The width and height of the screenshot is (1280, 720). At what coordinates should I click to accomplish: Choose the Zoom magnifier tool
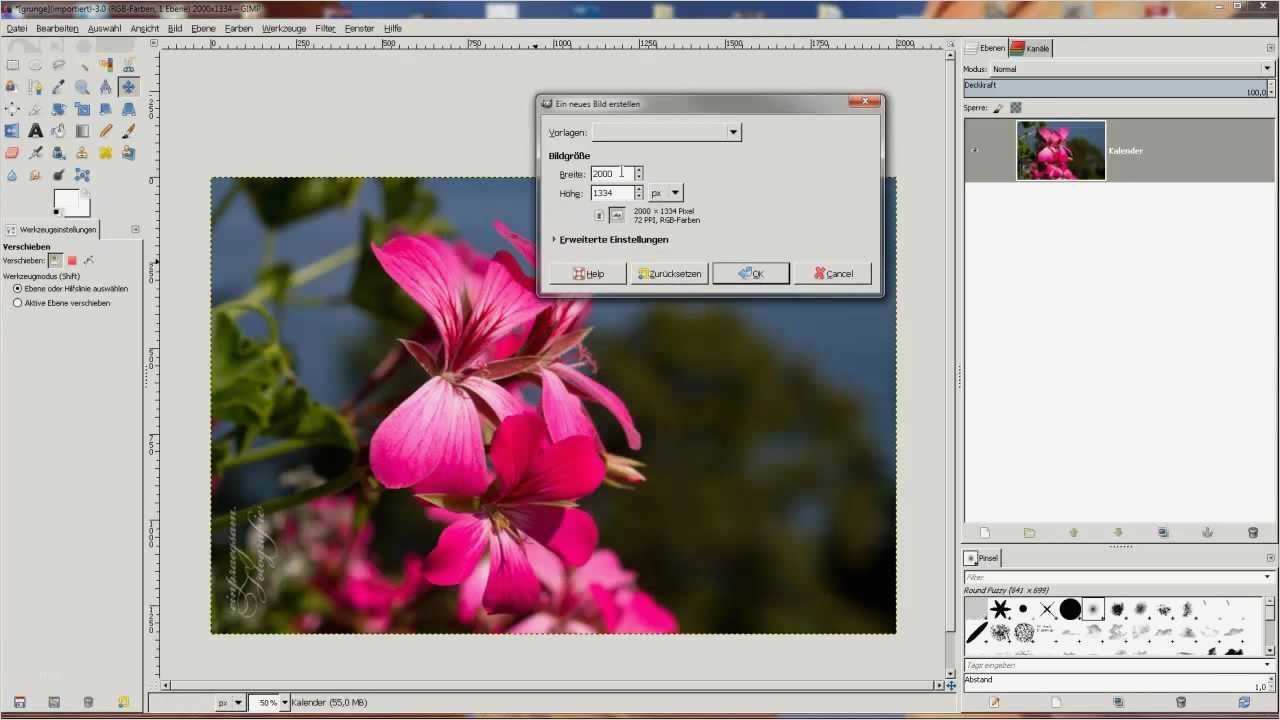click(81, 87)
